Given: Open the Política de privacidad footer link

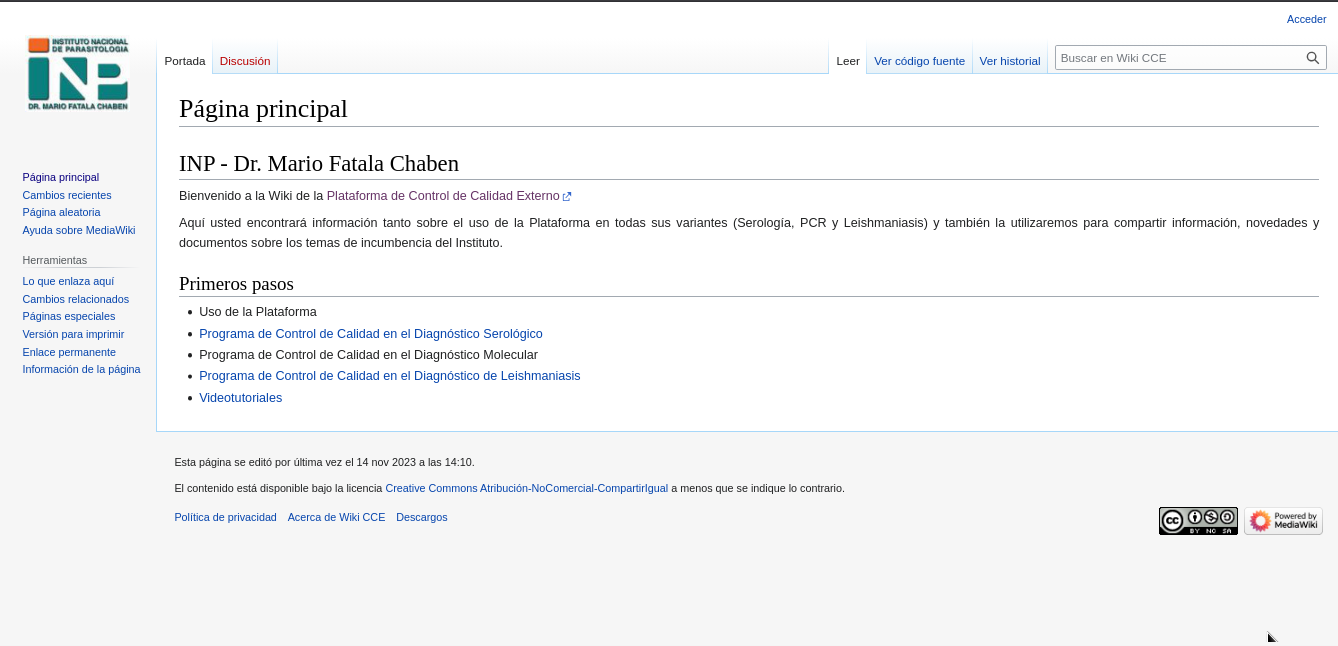Looking at the screenshot, I should click(225, 517).
